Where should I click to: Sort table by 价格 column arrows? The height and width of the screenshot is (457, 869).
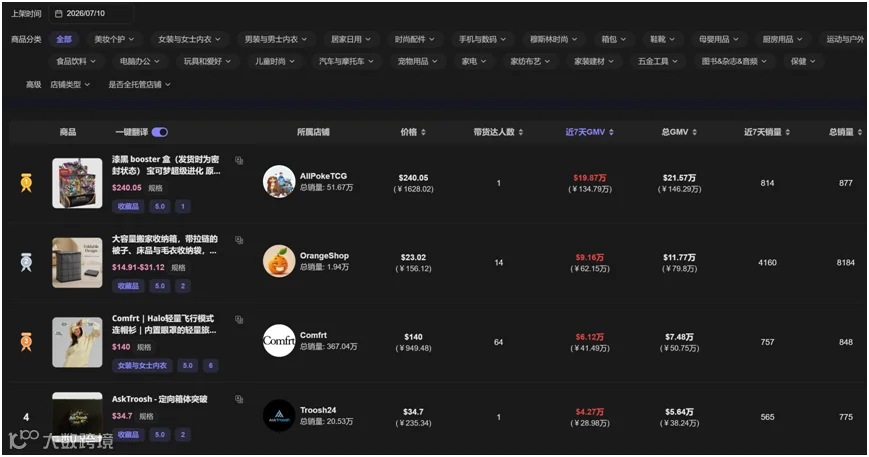click(423, 132)
